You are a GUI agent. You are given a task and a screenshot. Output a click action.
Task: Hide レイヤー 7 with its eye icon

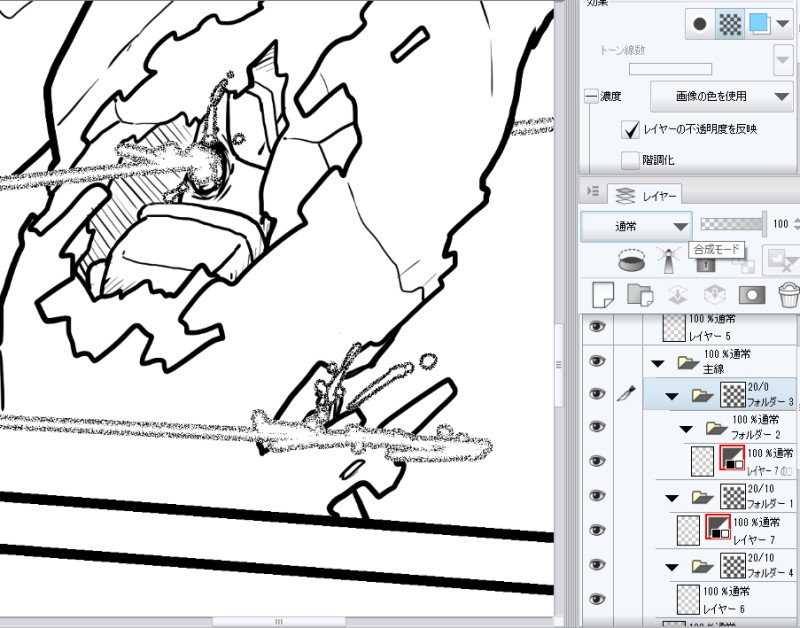(x=596, y=531)
